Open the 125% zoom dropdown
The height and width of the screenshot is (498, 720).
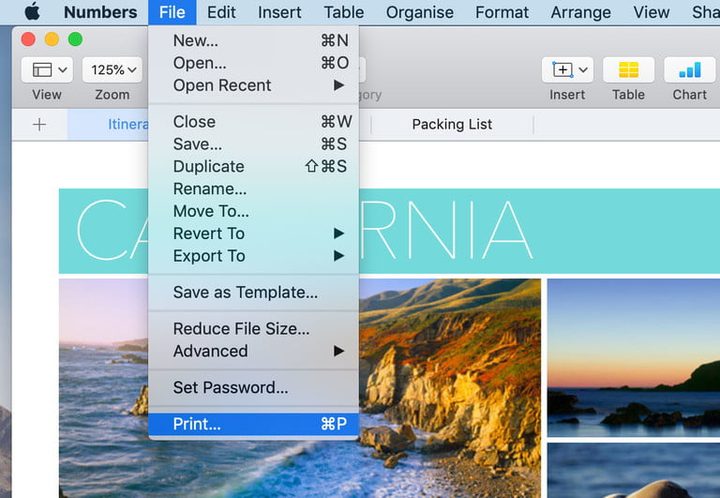114,70
